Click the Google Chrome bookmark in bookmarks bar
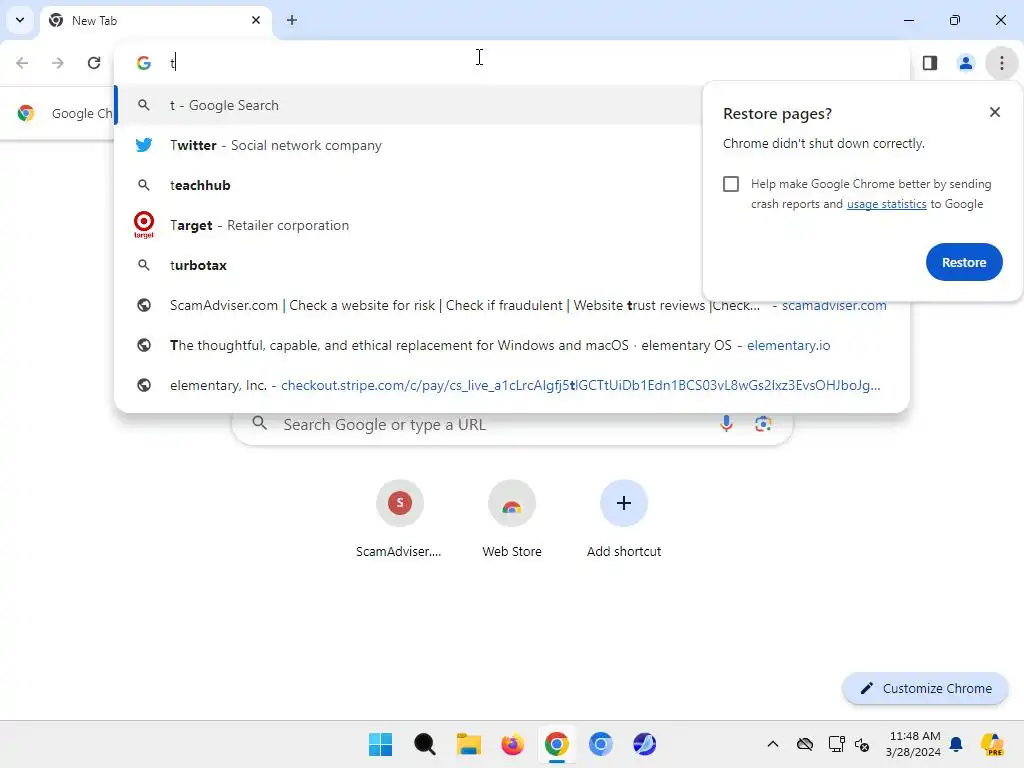 (x=64, y=114)
